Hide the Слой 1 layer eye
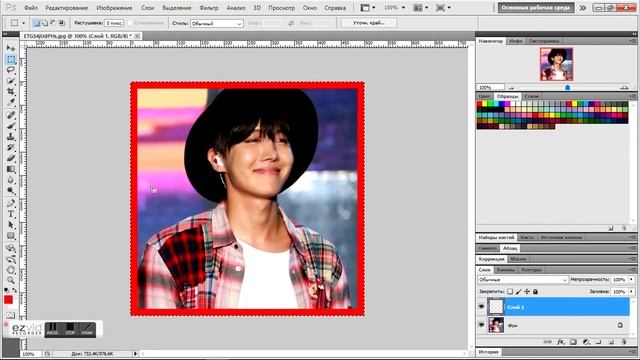Image resolution: width=640 pixels, height=360 pixels. click(x=482, y=307)
